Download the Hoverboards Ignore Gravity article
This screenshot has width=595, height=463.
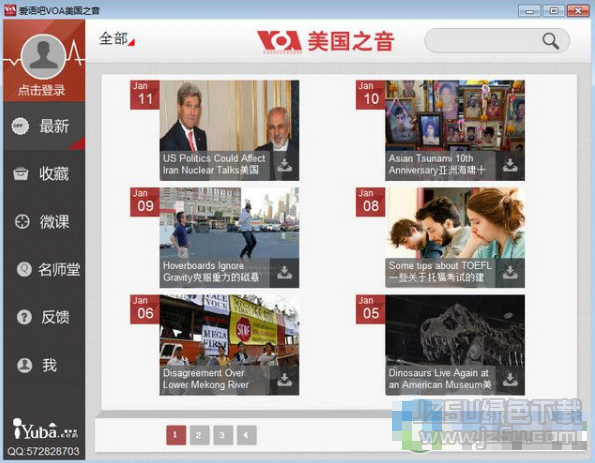click(x=284, y=272)
